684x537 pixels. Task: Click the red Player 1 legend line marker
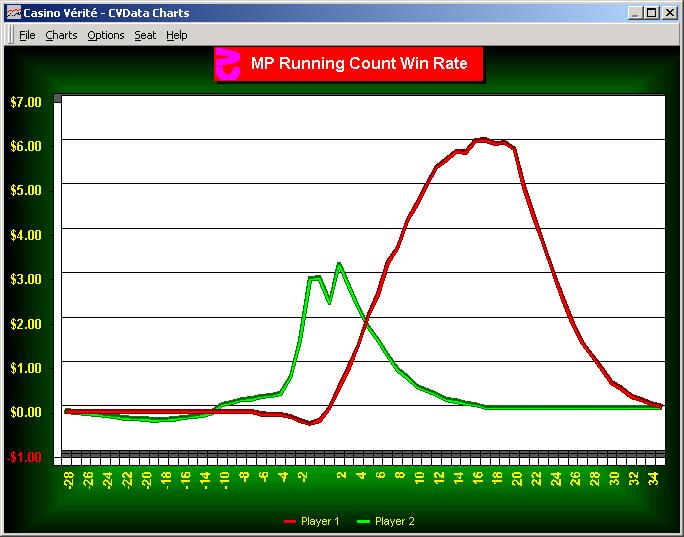pyautogui.click(x=290, y=522)
